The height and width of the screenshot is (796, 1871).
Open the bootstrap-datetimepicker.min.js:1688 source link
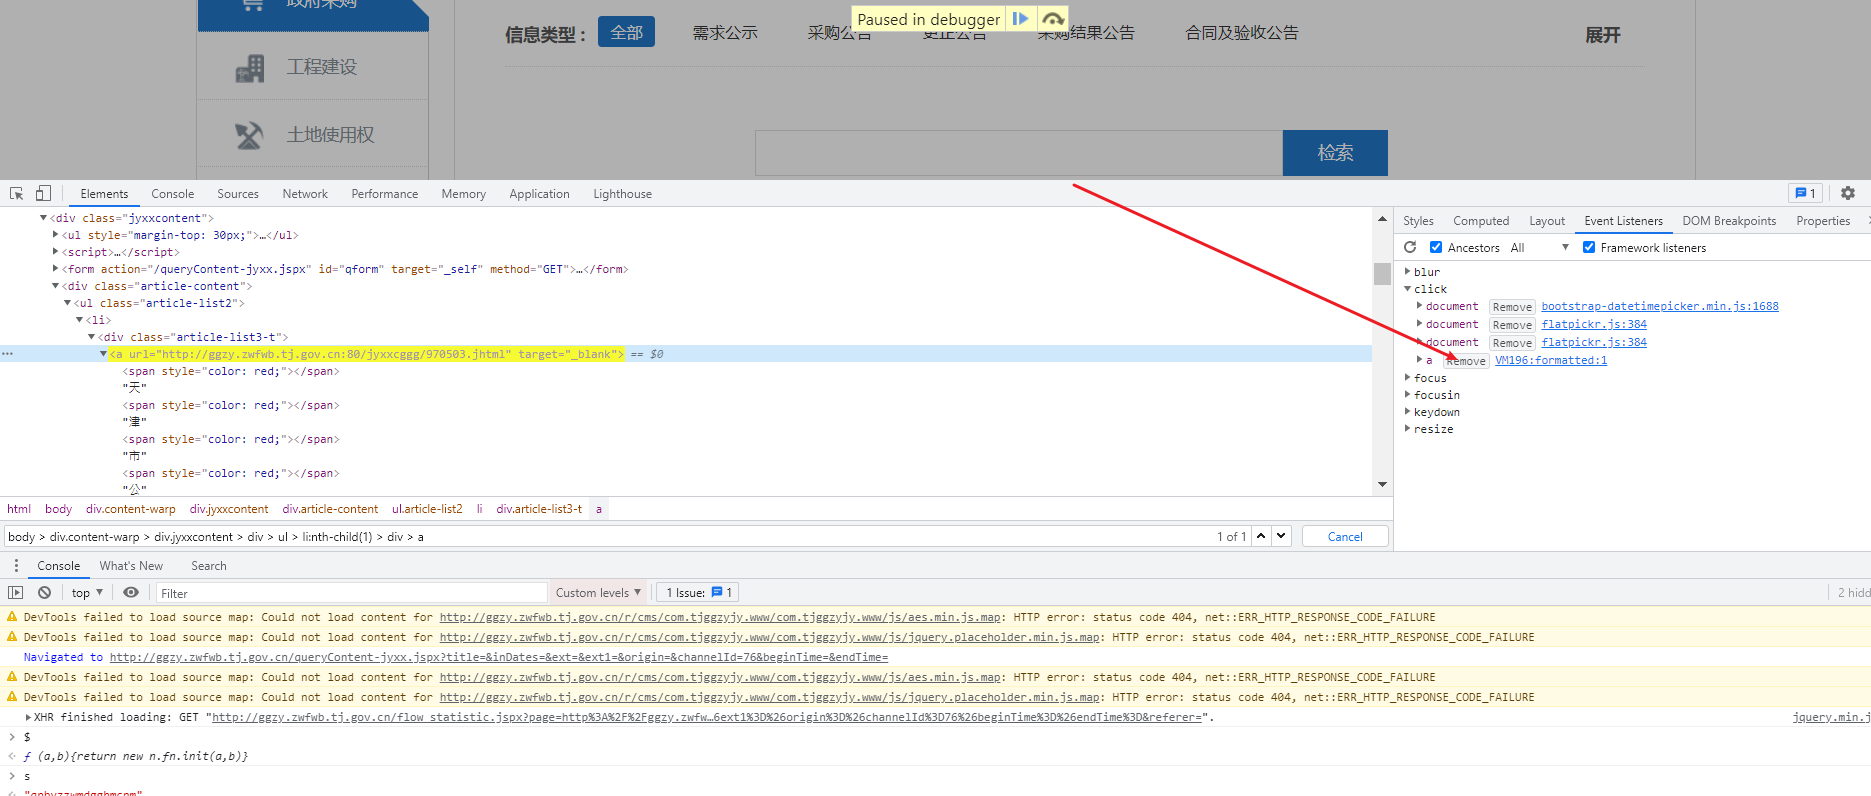[x=1659, y=306]
